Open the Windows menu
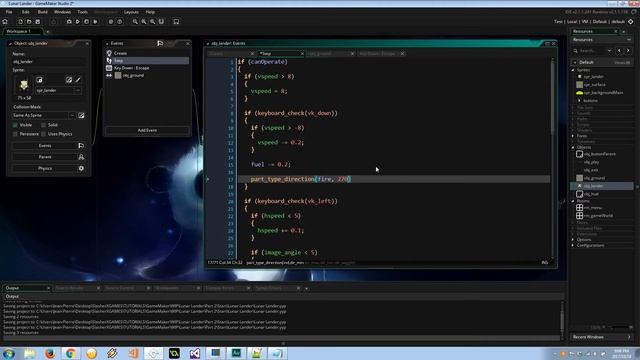Image resolution: width=640 pixels, height=360 pixels. click(62, 12)
